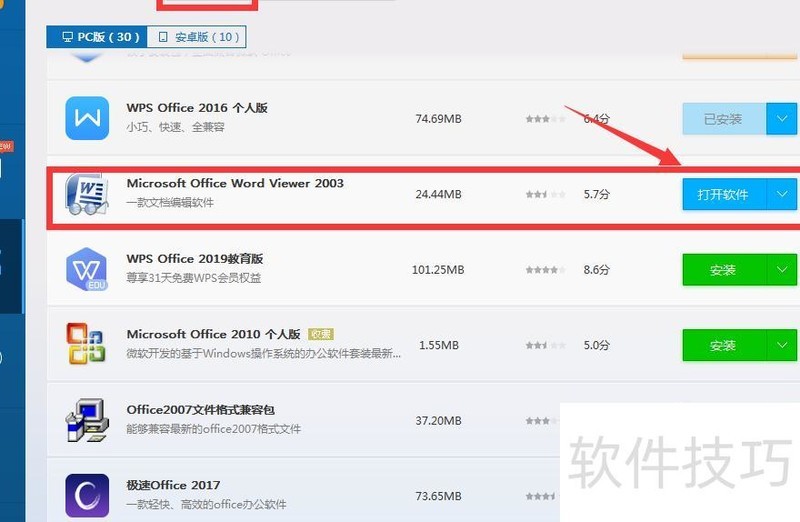This screenshot has height=522, width=800.
Task: Click the Word Viewer 2003 app icon
Action: [87, 194]
